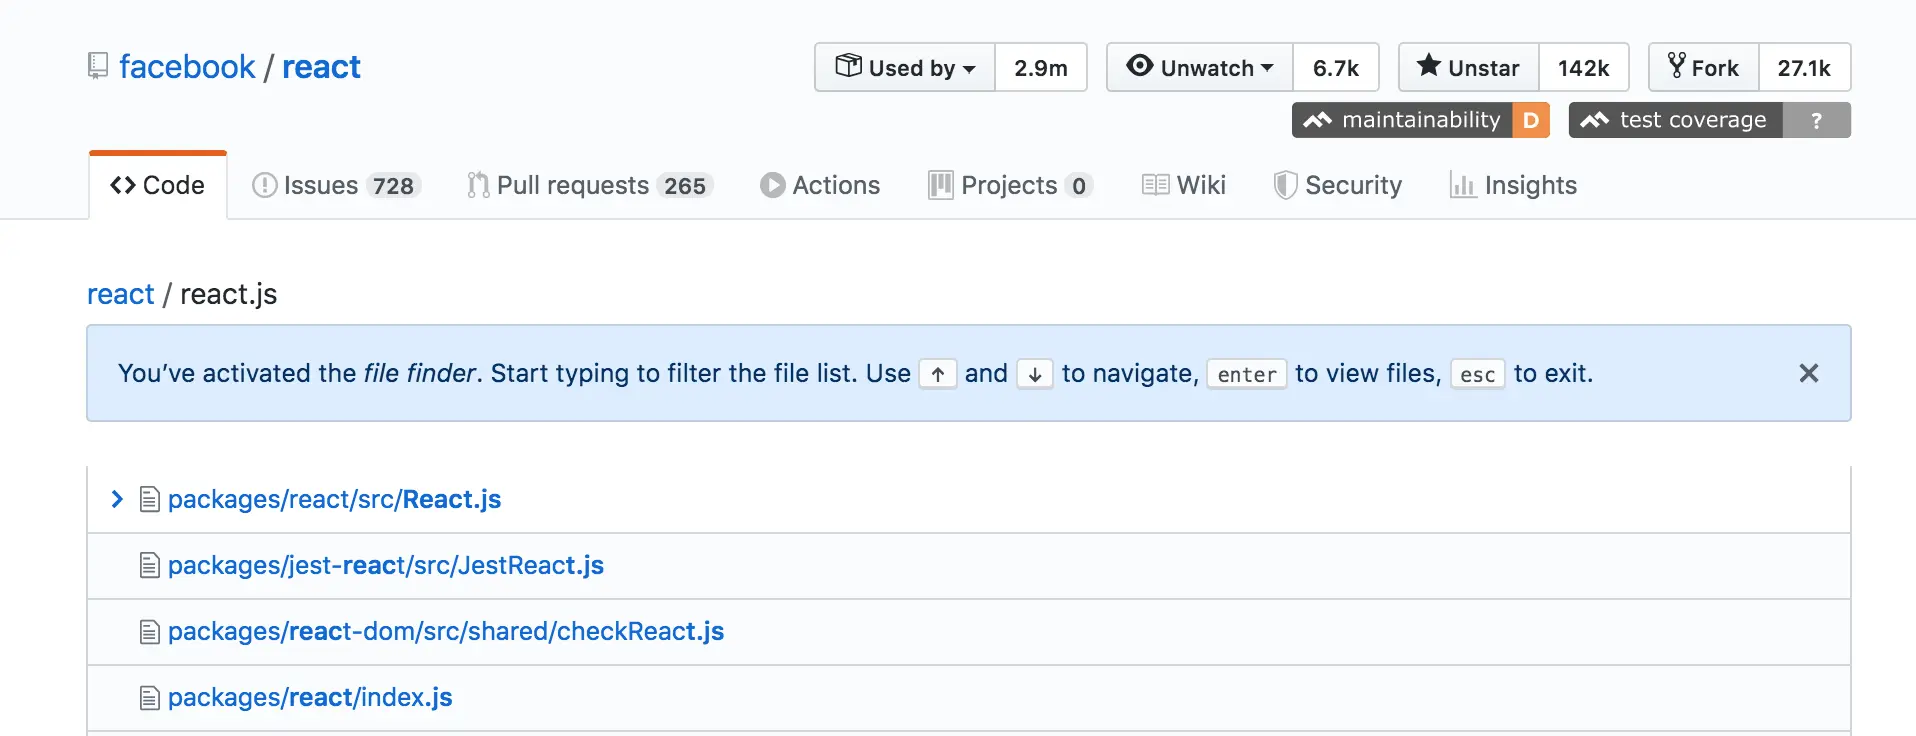Click the file icon beside checkReact.js
This screenshot has height=736, width=1916.
coord(150,632)
